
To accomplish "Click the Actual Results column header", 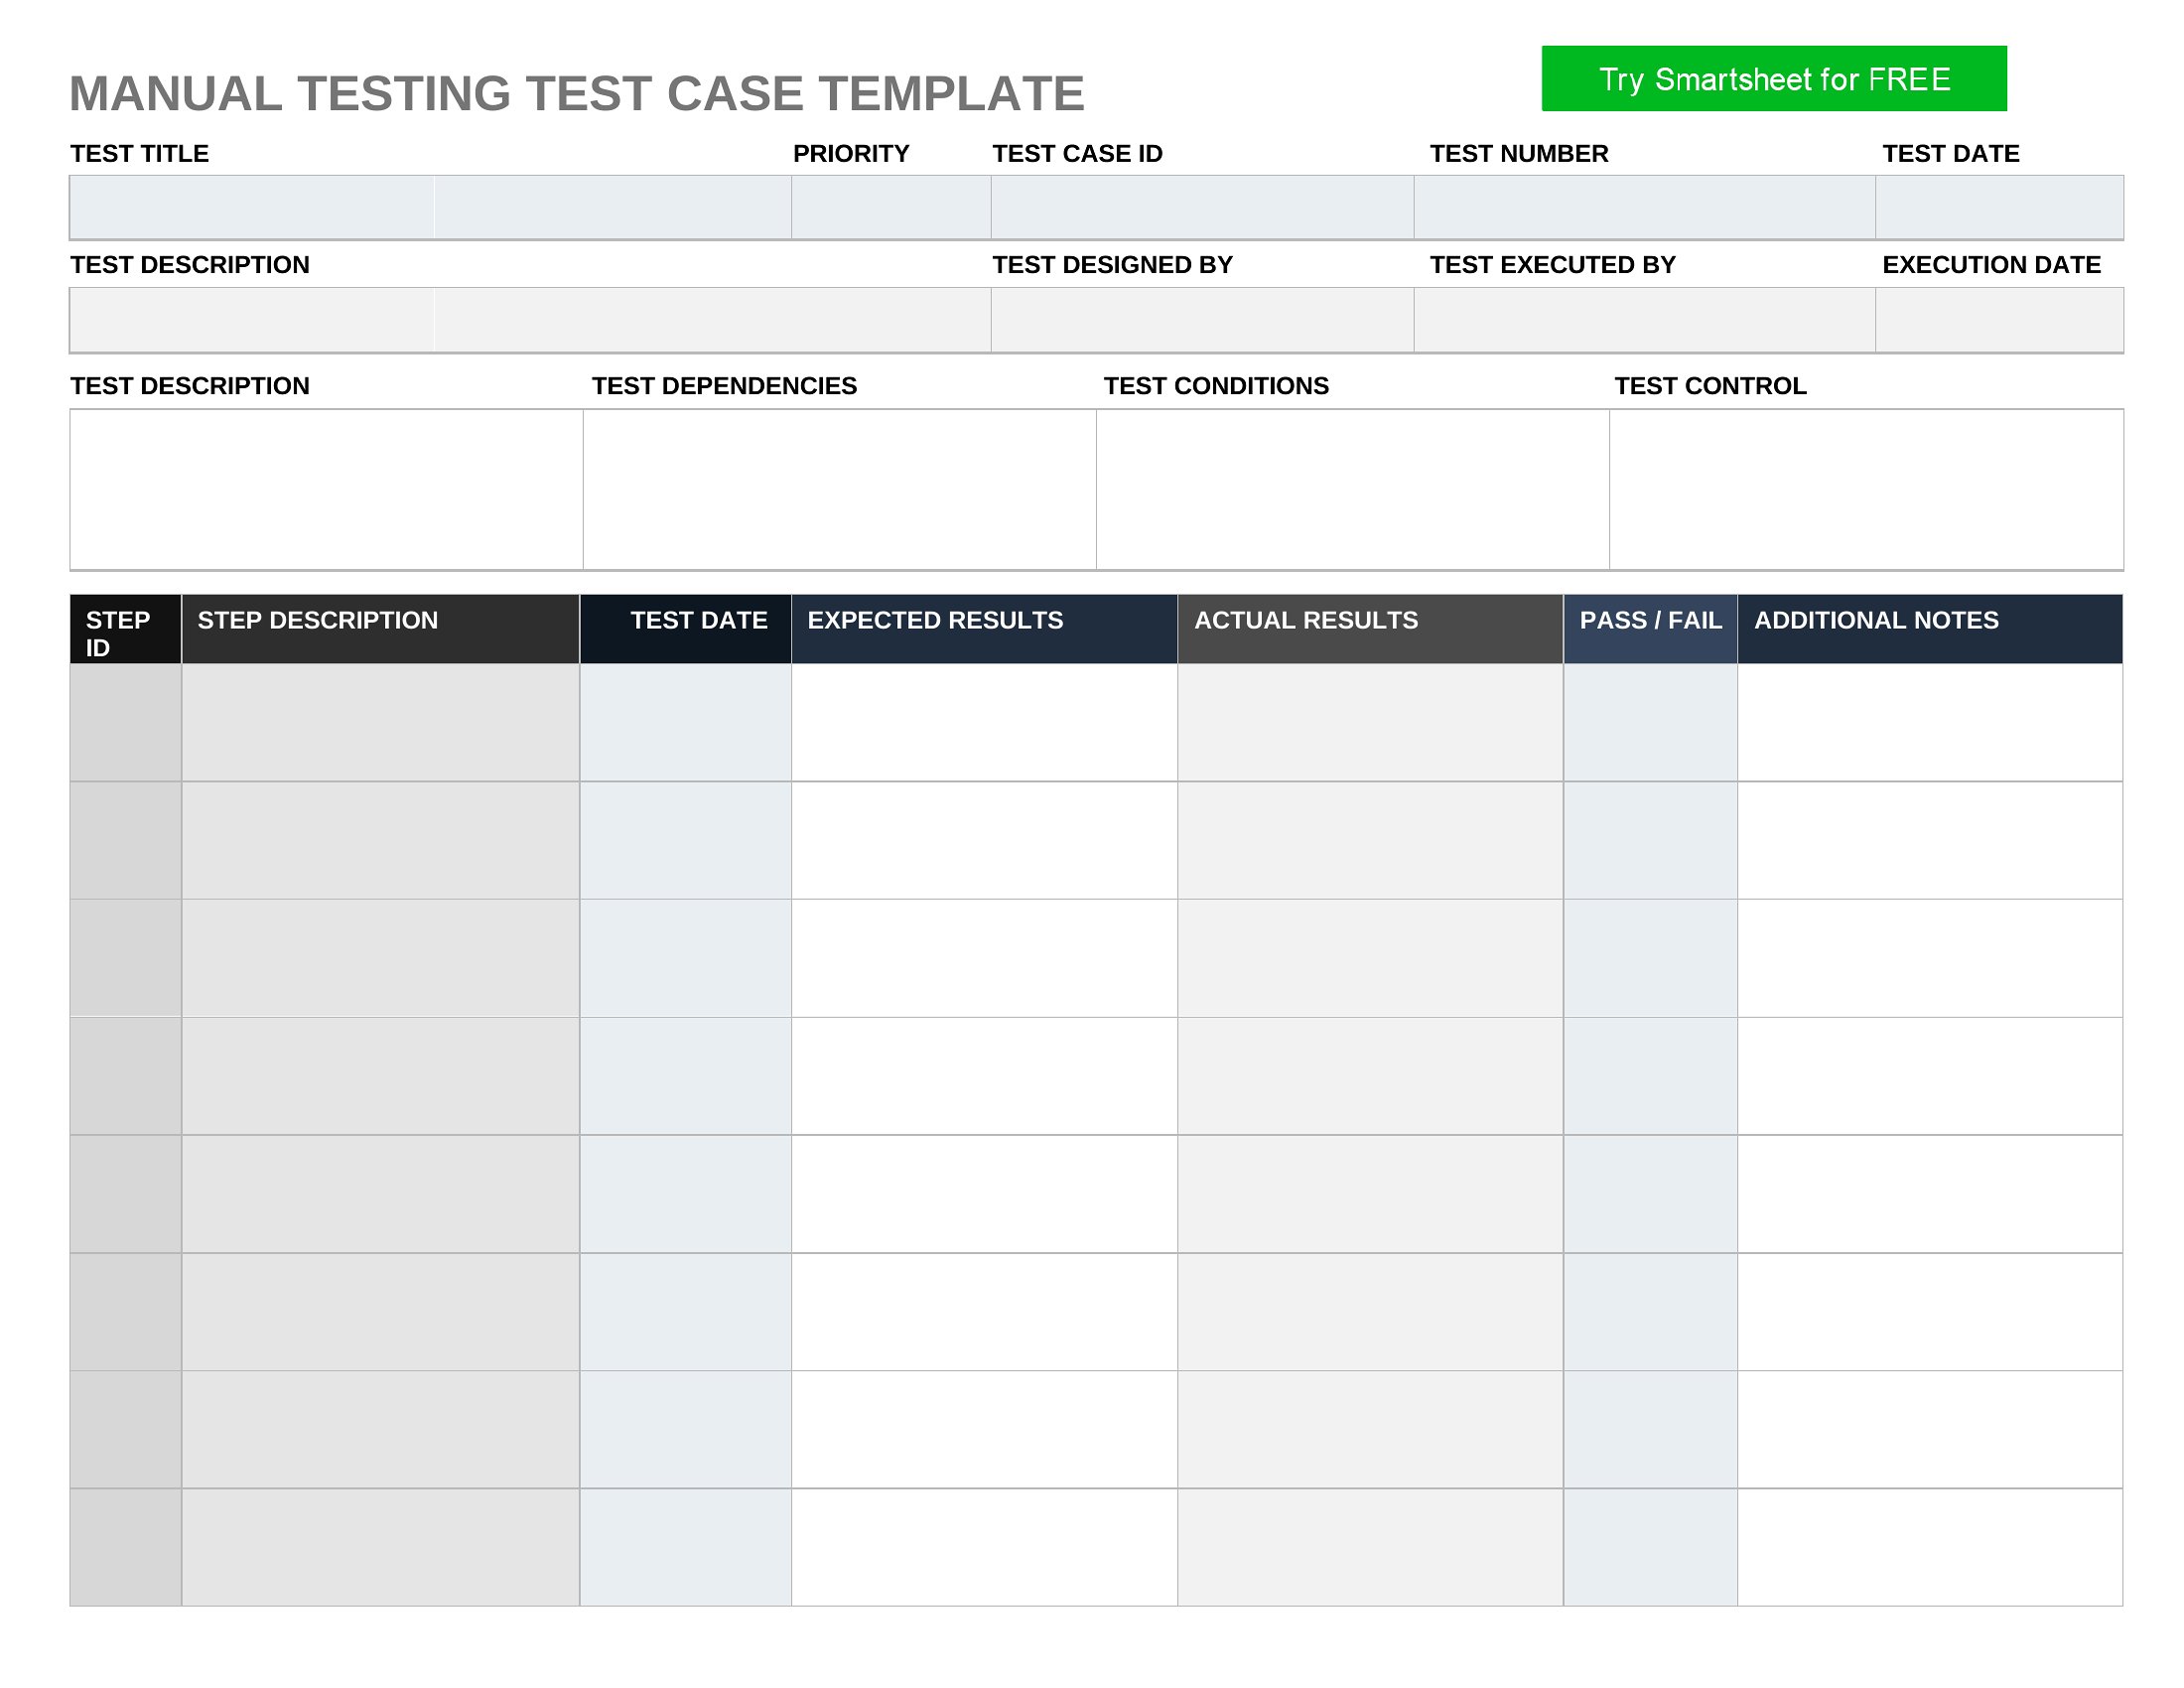I will 1370,629.
